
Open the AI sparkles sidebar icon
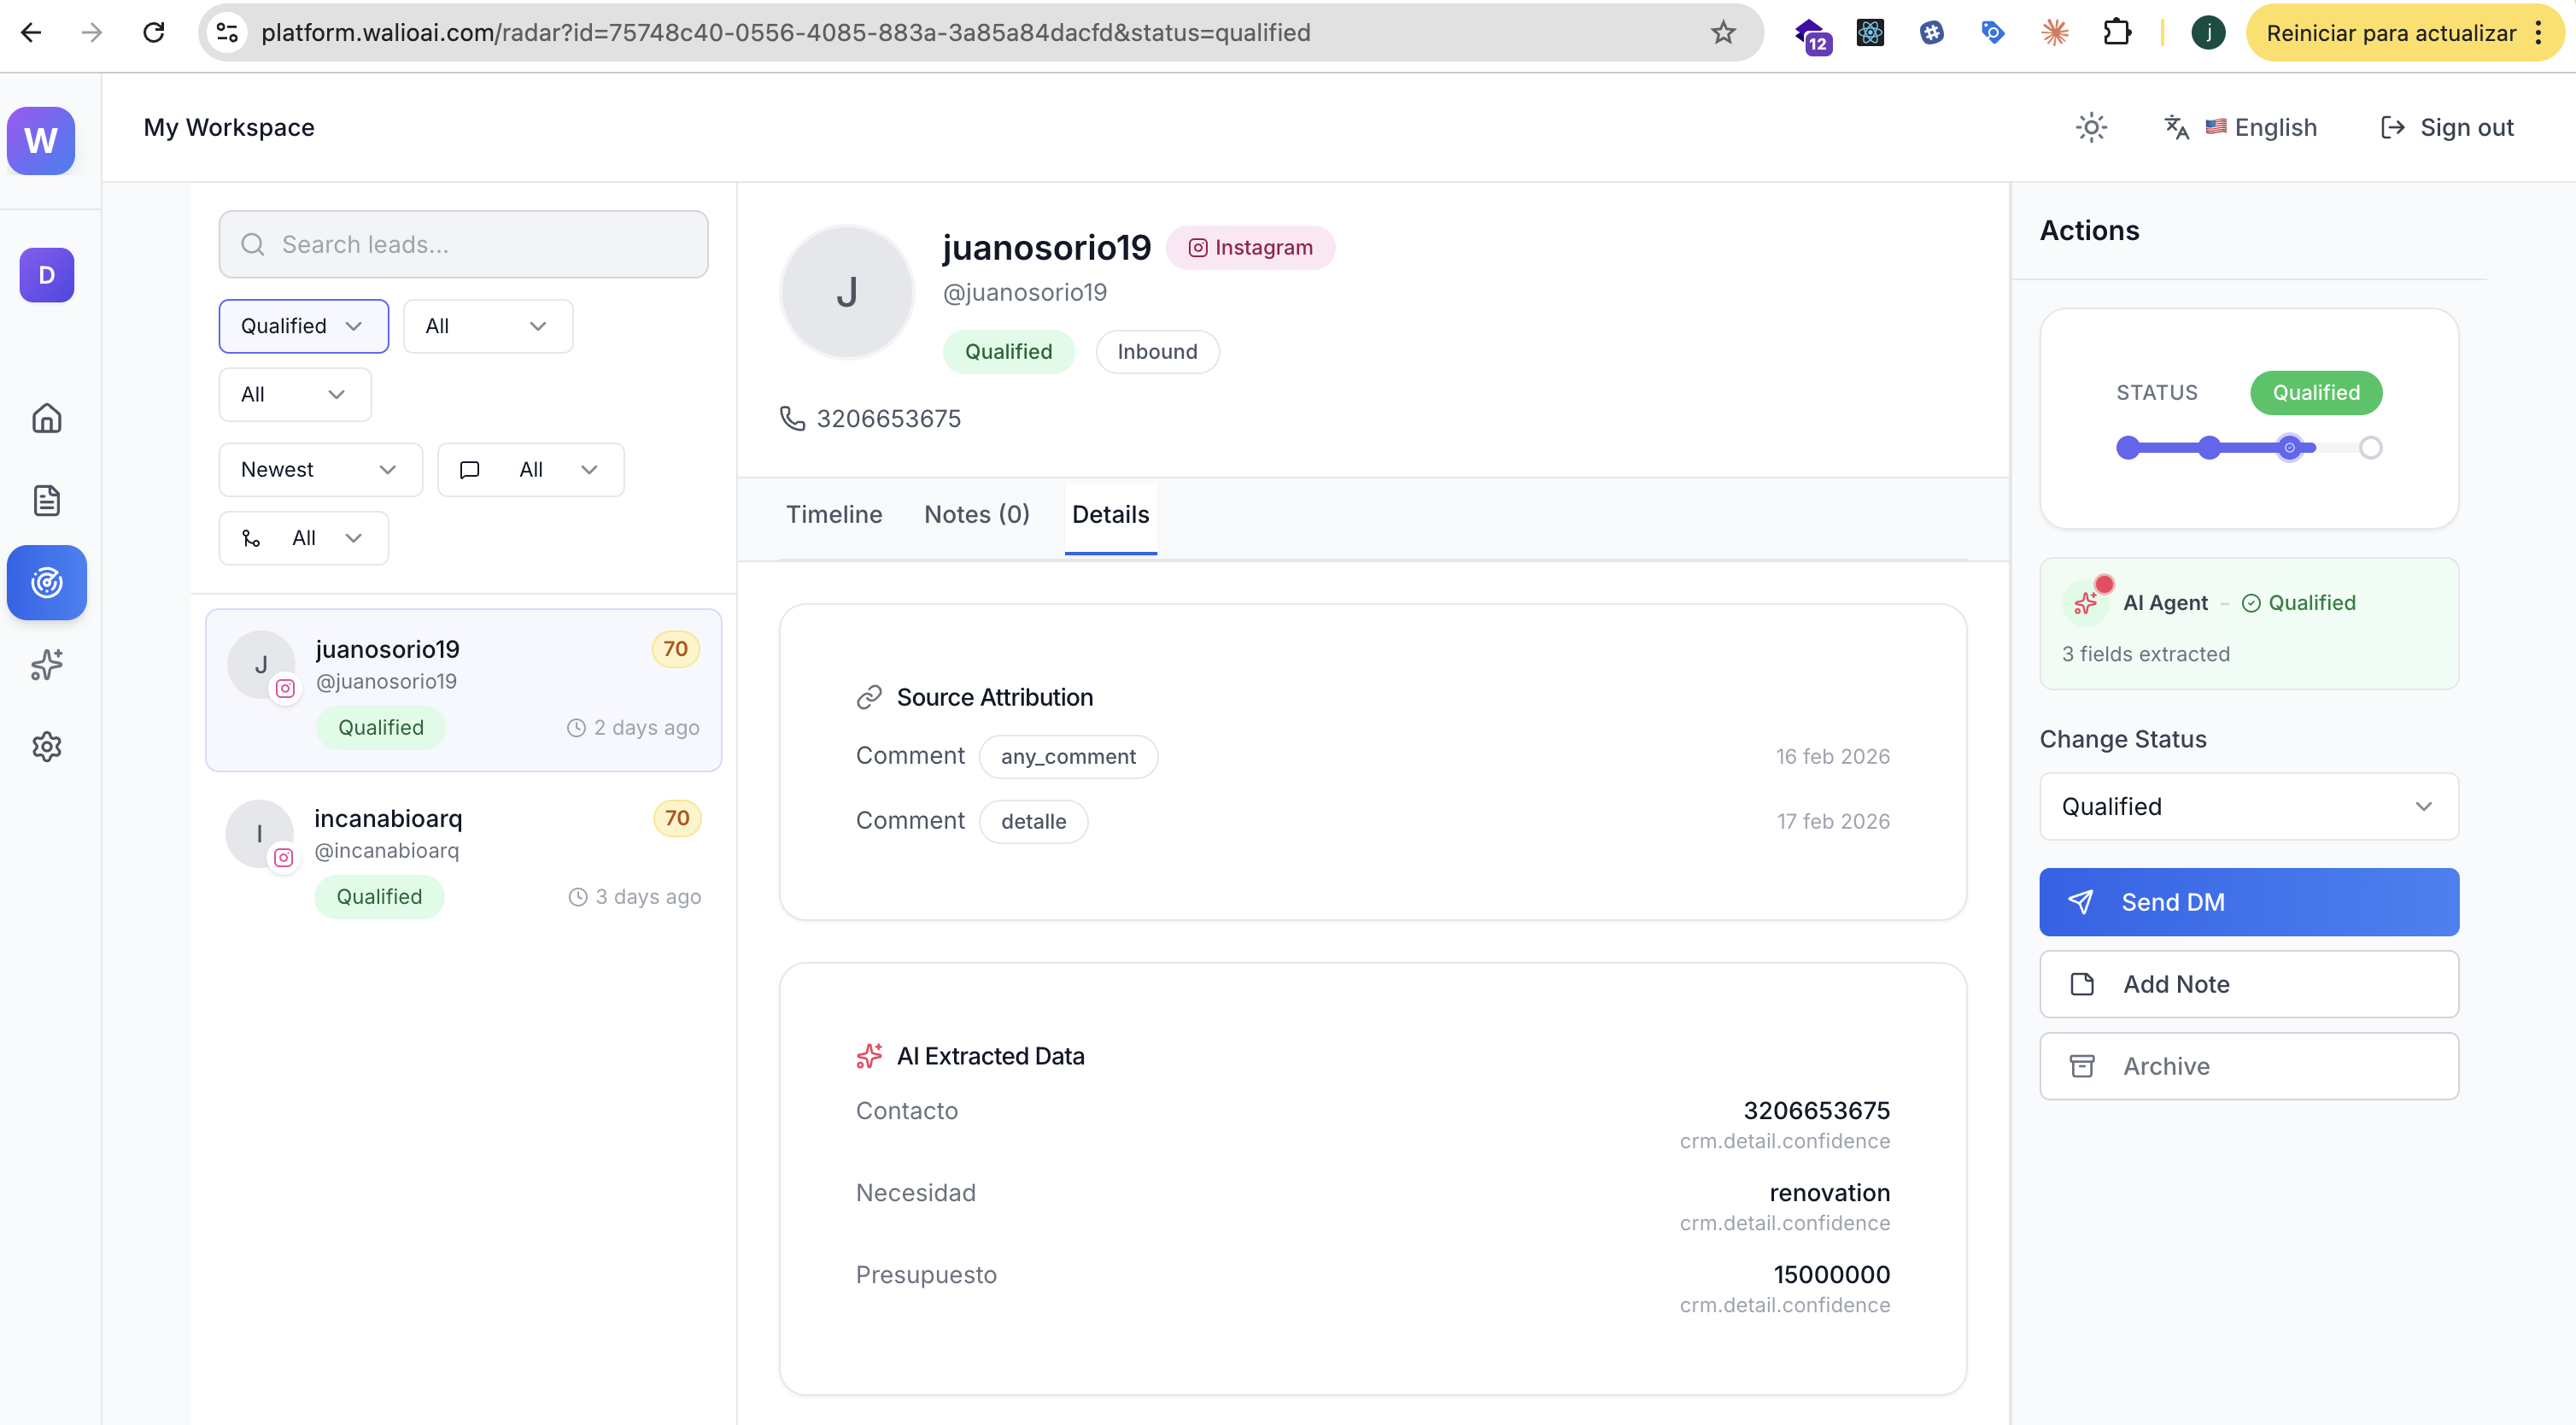pos(46,664)
